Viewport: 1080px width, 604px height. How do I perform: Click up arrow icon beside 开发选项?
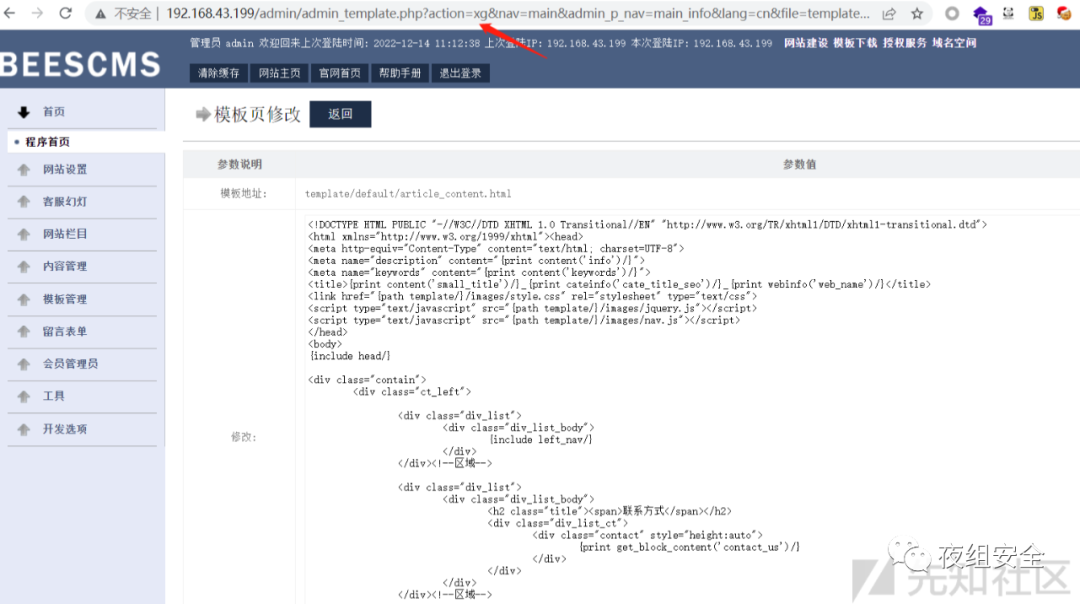point(24,429)
